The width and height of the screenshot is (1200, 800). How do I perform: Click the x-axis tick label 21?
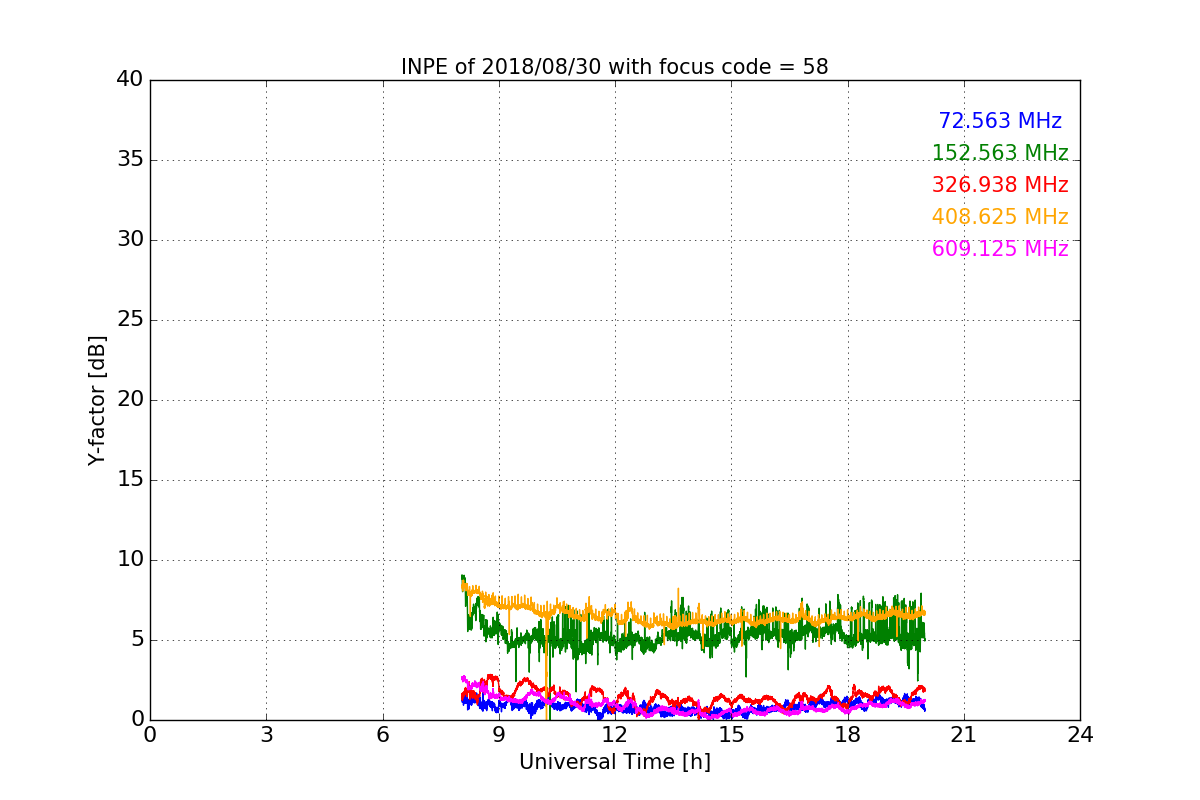tap(964, 735)
